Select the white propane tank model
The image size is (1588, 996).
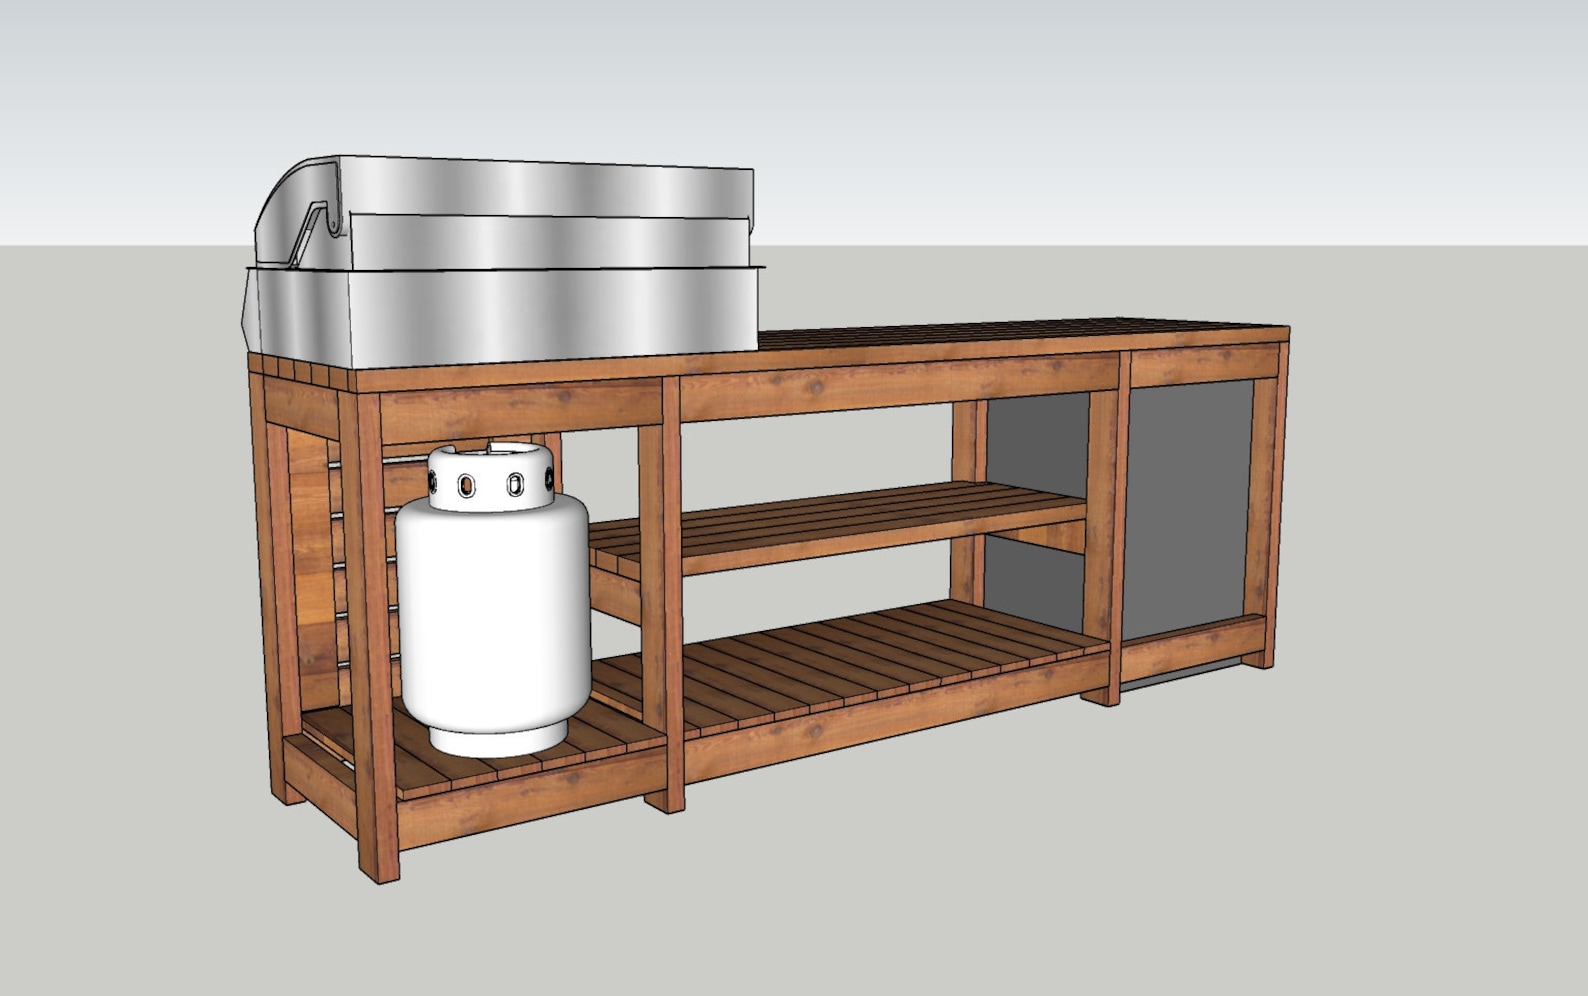tap(492, 600)
